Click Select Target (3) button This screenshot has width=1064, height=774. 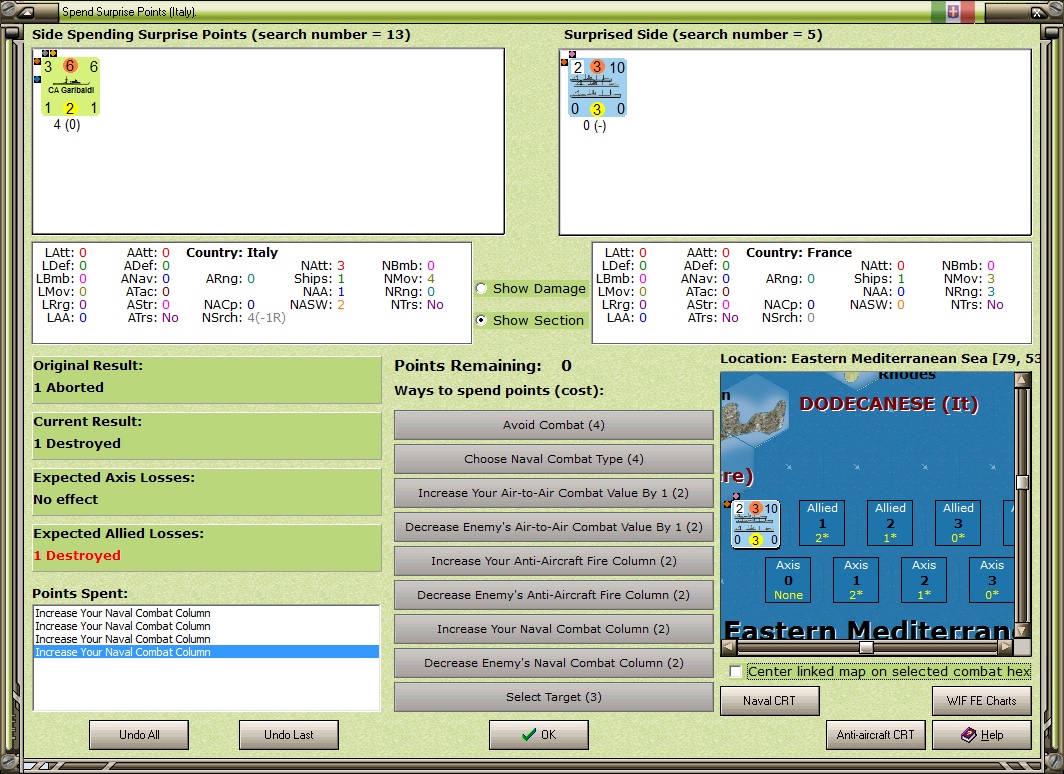pyautogui.click(x=554, y=697)
